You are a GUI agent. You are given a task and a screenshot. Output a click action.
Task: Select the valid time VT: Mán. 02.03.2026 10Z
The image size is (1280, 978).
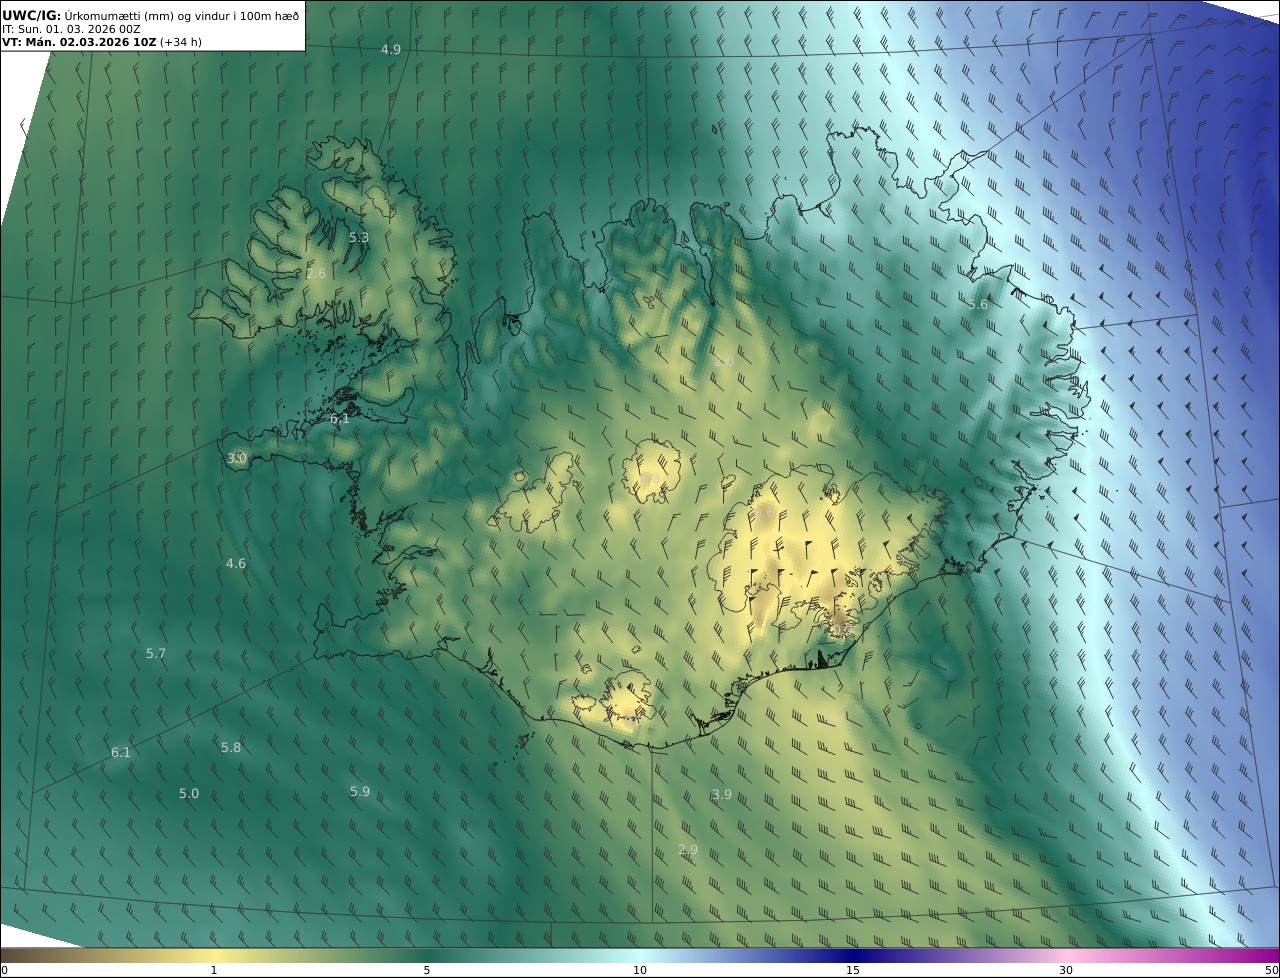(x=79, y=43)
